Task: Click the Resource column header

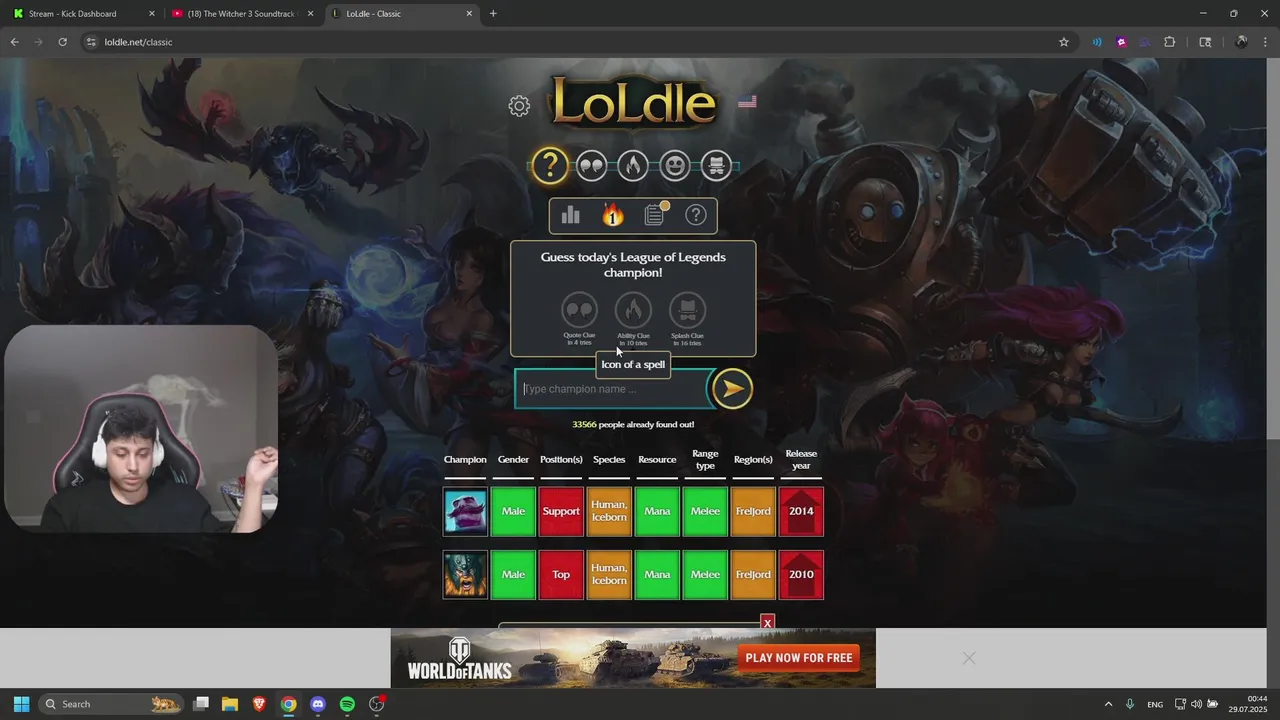Action: pos(657,460)
